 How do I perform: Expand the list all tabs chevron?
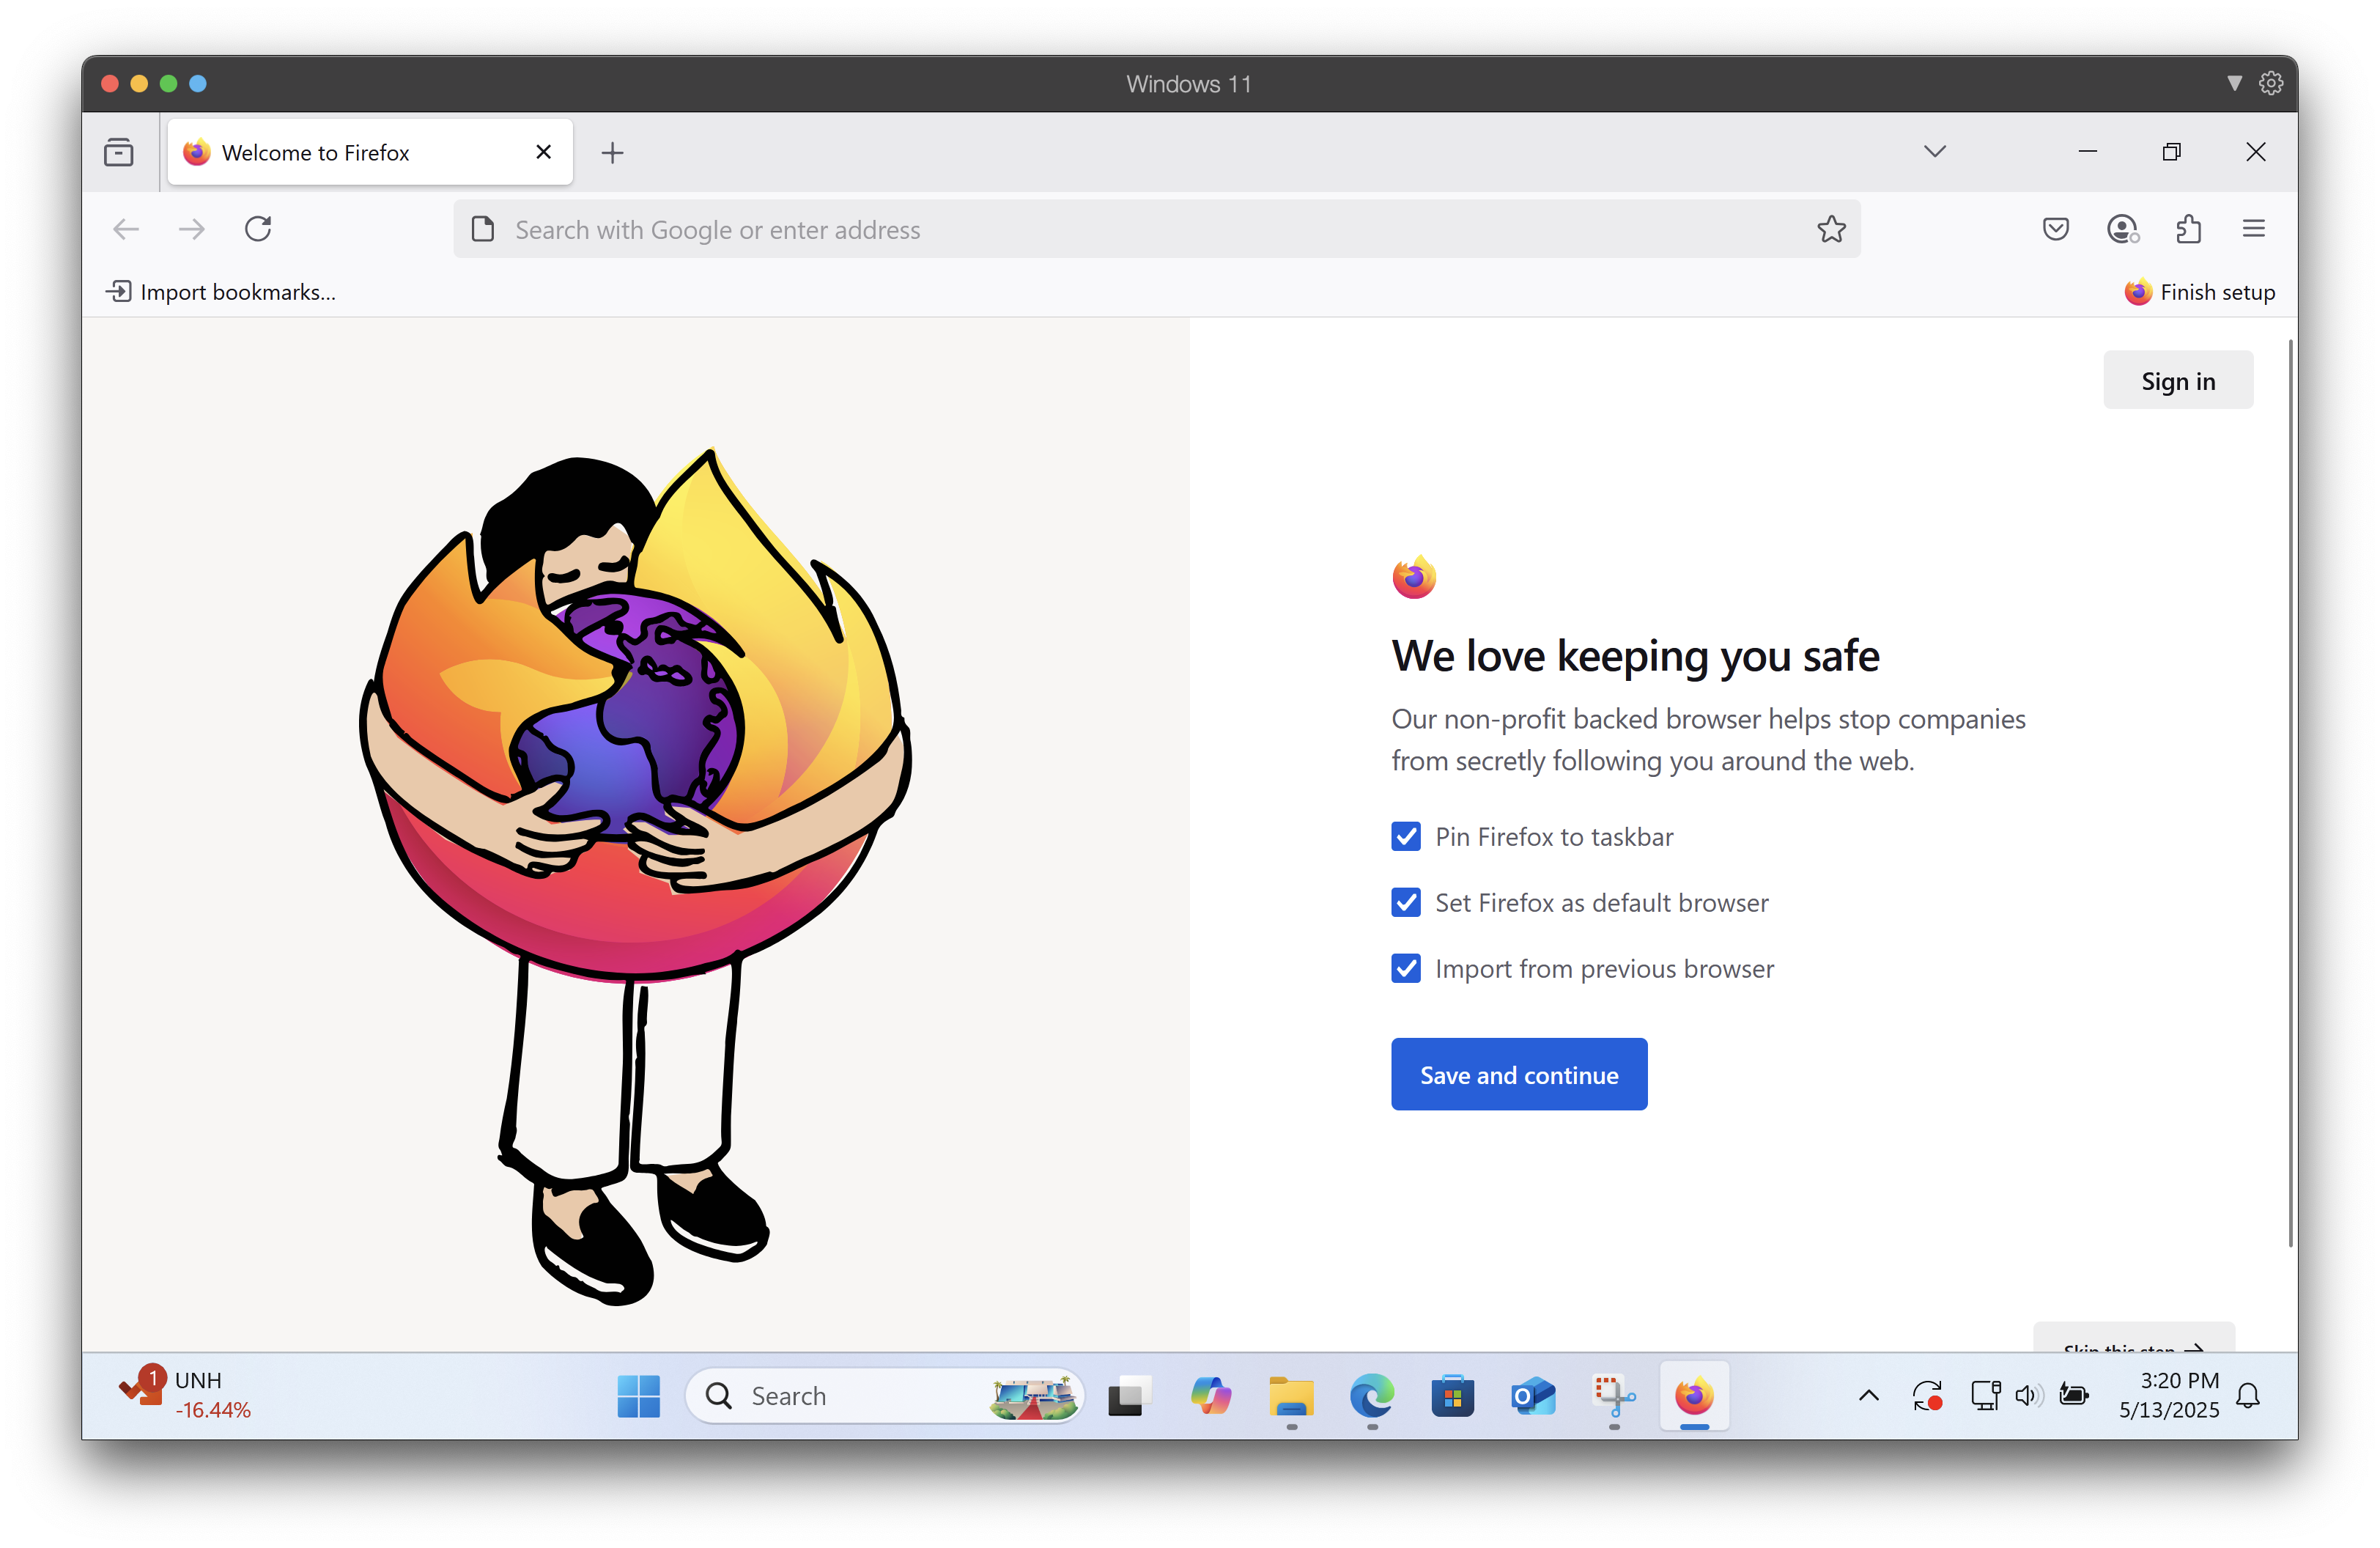tap(1934, 152)
